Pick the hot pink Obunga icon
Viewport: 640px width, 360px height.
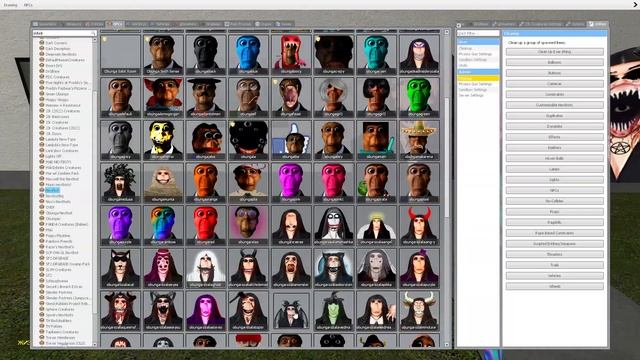pos(333,182)
